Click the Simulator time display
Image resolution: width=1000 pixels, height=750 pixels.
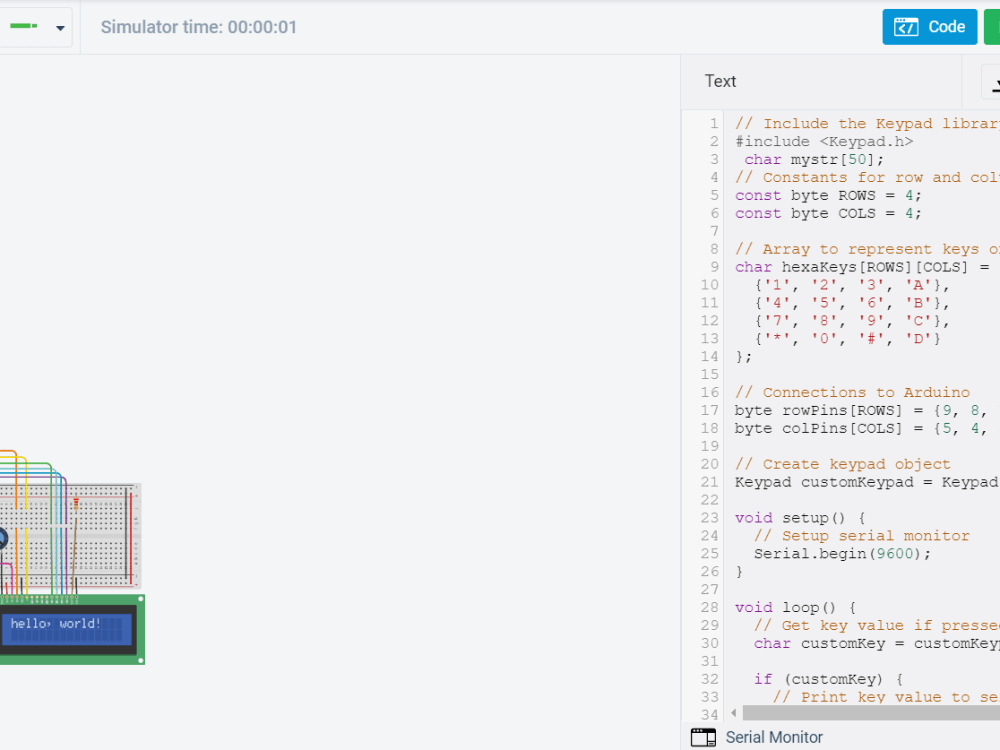199,27
